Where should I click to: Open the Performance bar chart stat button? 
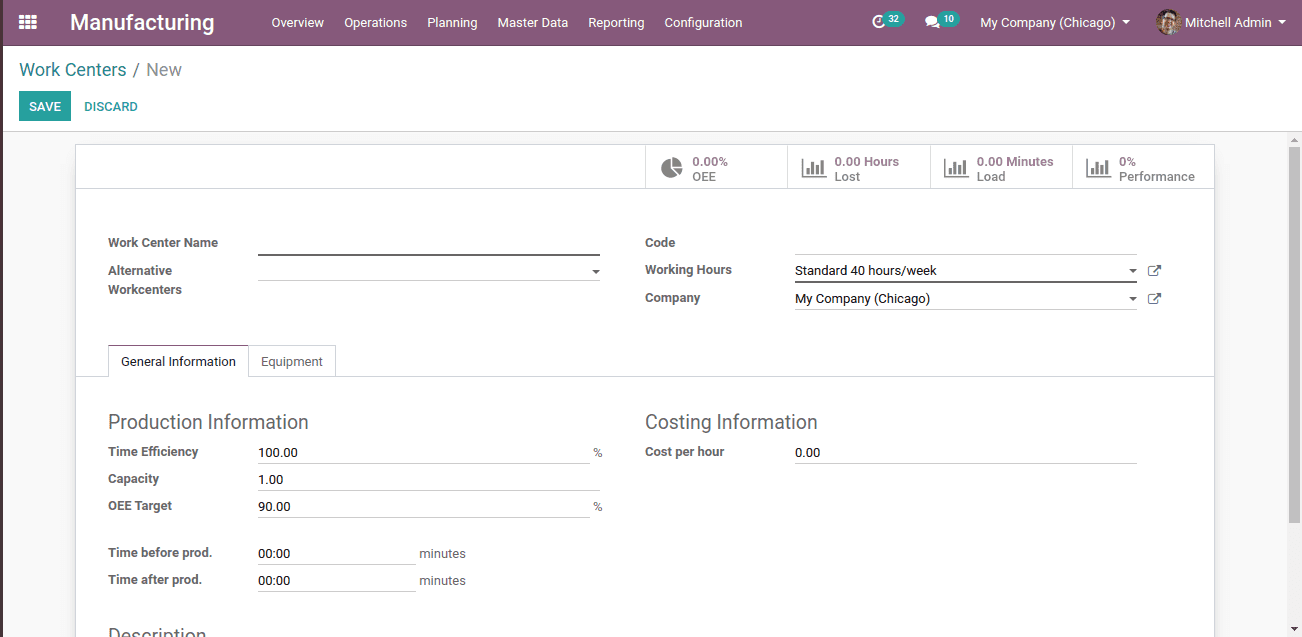1143,168
